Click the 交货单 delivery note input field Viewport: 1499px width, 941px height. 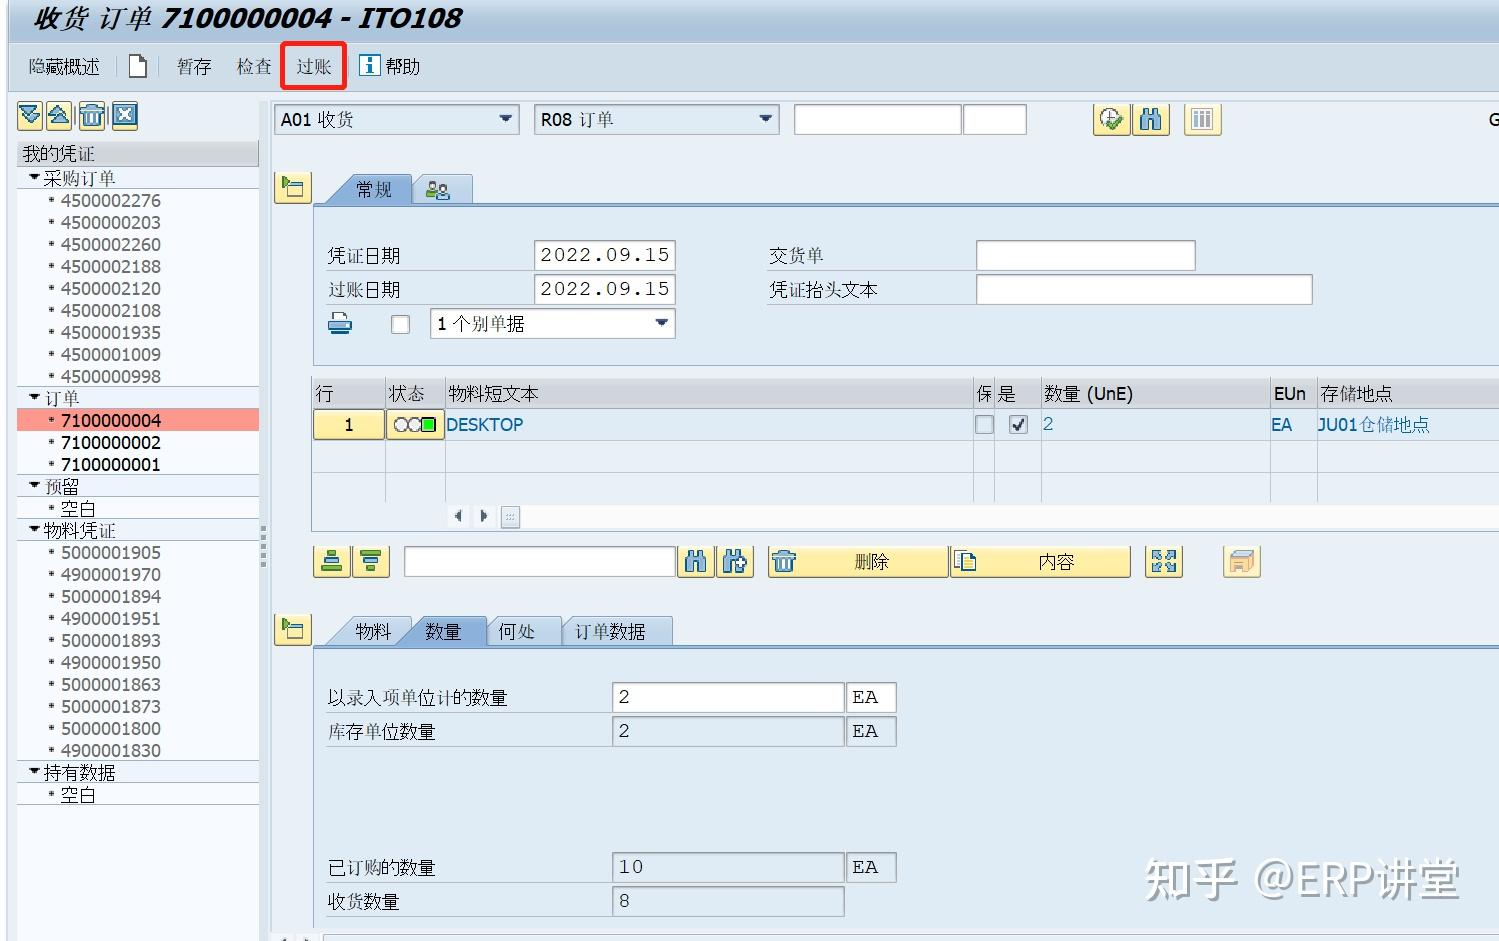pyautogui.click(x=1085, y=254)
